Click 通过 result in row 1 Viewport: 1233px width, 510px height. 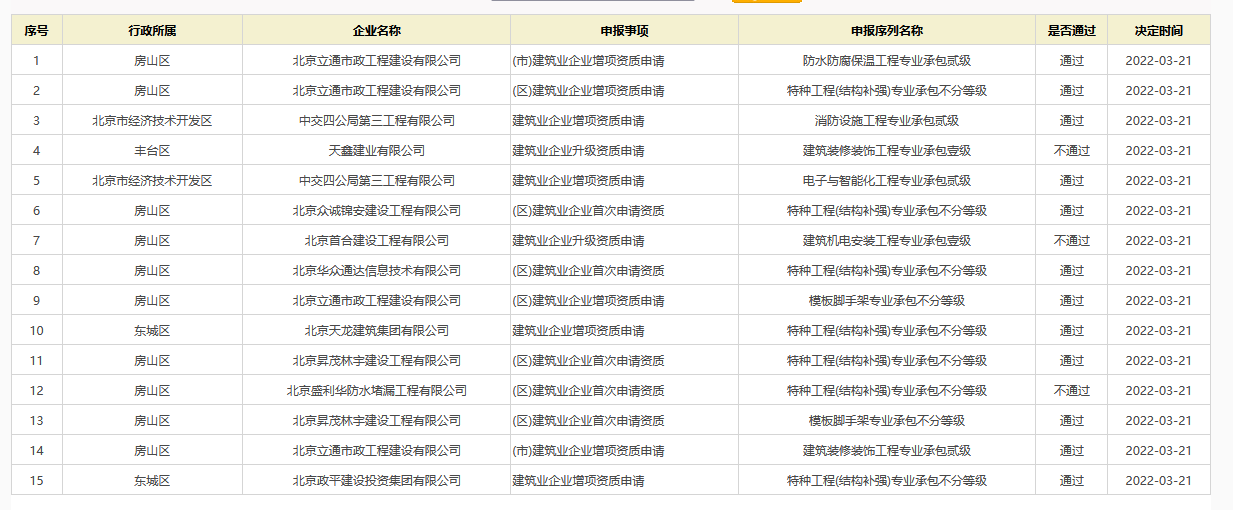(1072, 61)
